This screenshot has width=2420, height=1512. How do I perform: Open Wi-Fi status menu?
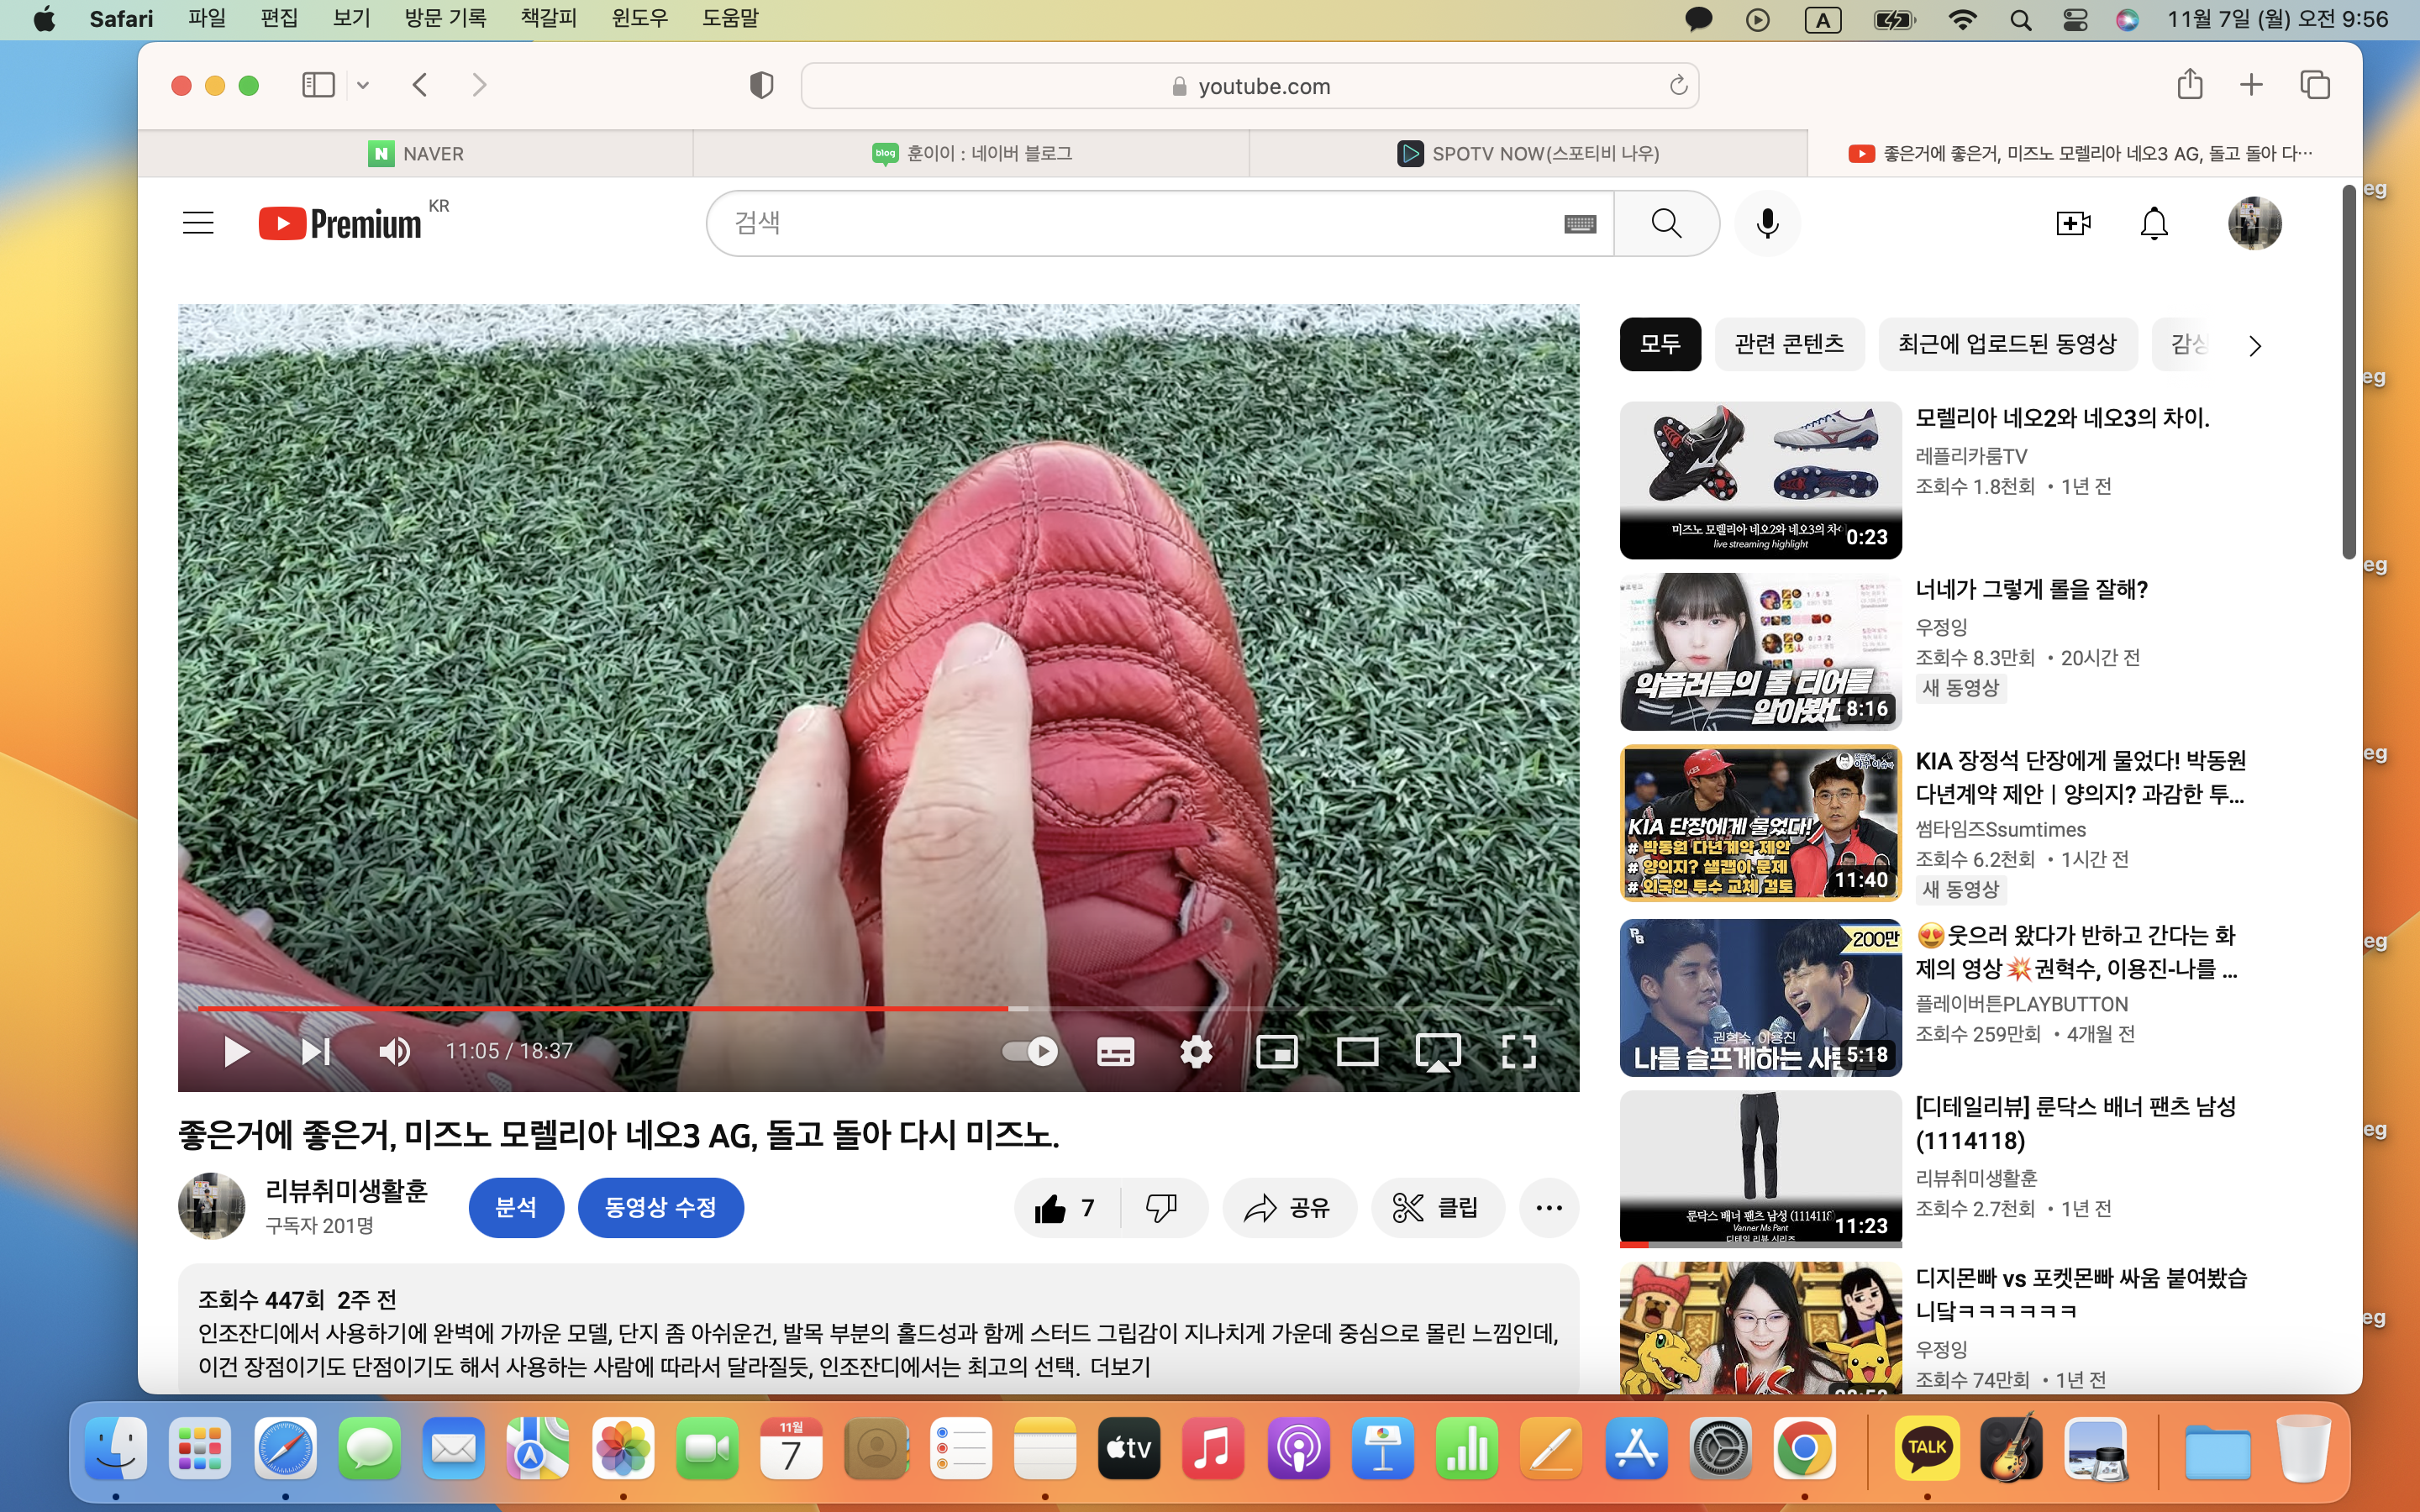[1962, 19]
